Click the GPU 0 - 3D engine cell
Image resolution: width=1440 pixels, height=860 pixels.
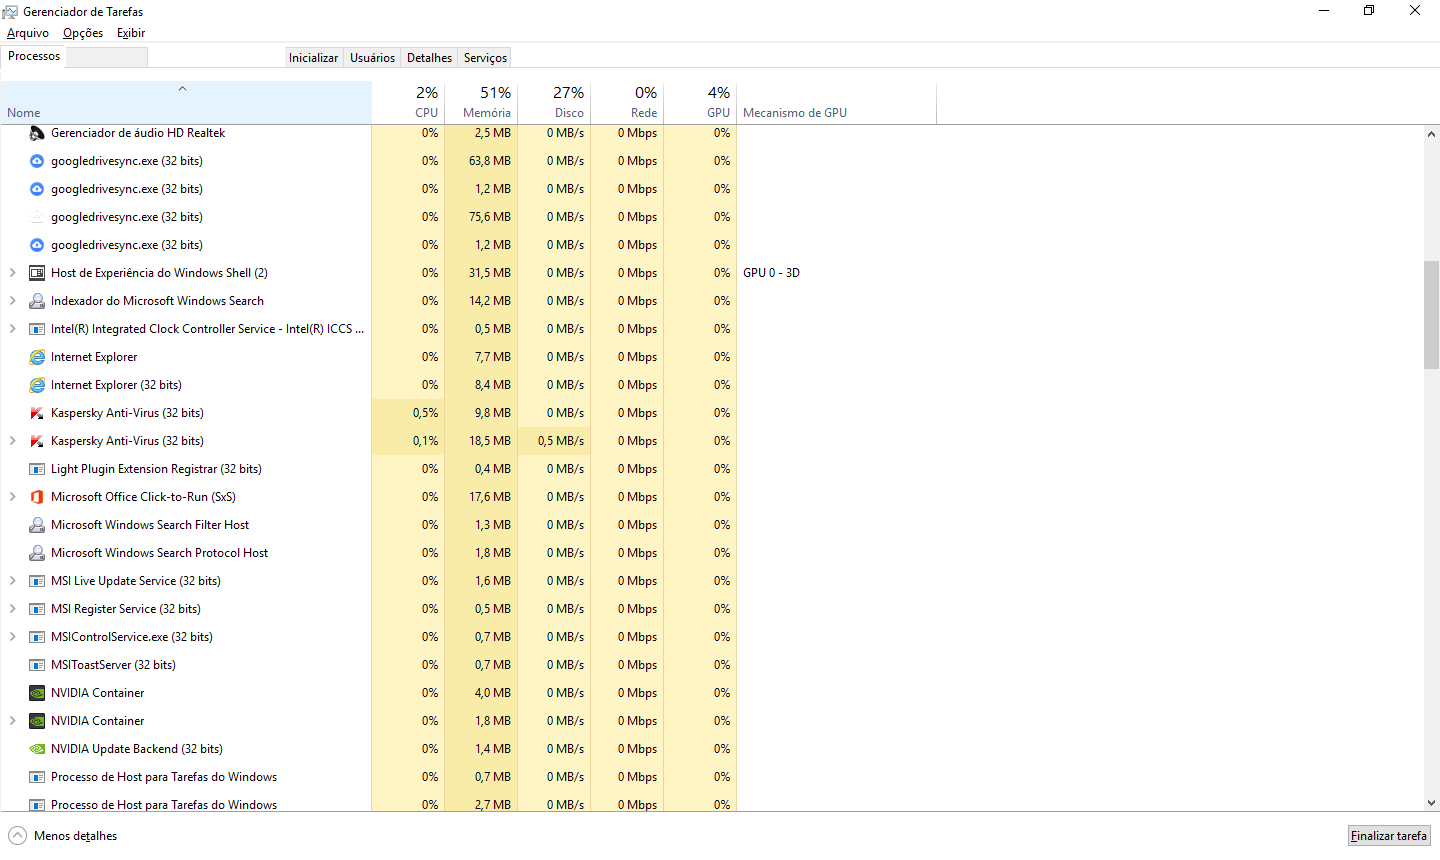[771, 273]
